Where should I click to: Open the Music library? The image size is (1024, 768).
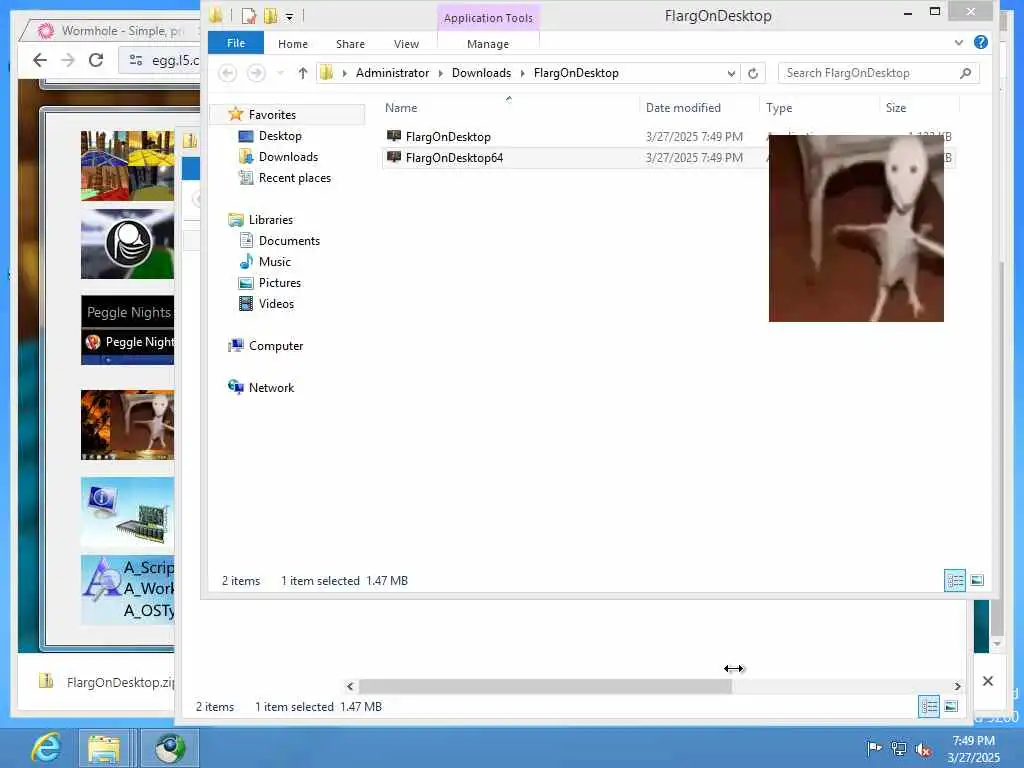coord(274,262)
